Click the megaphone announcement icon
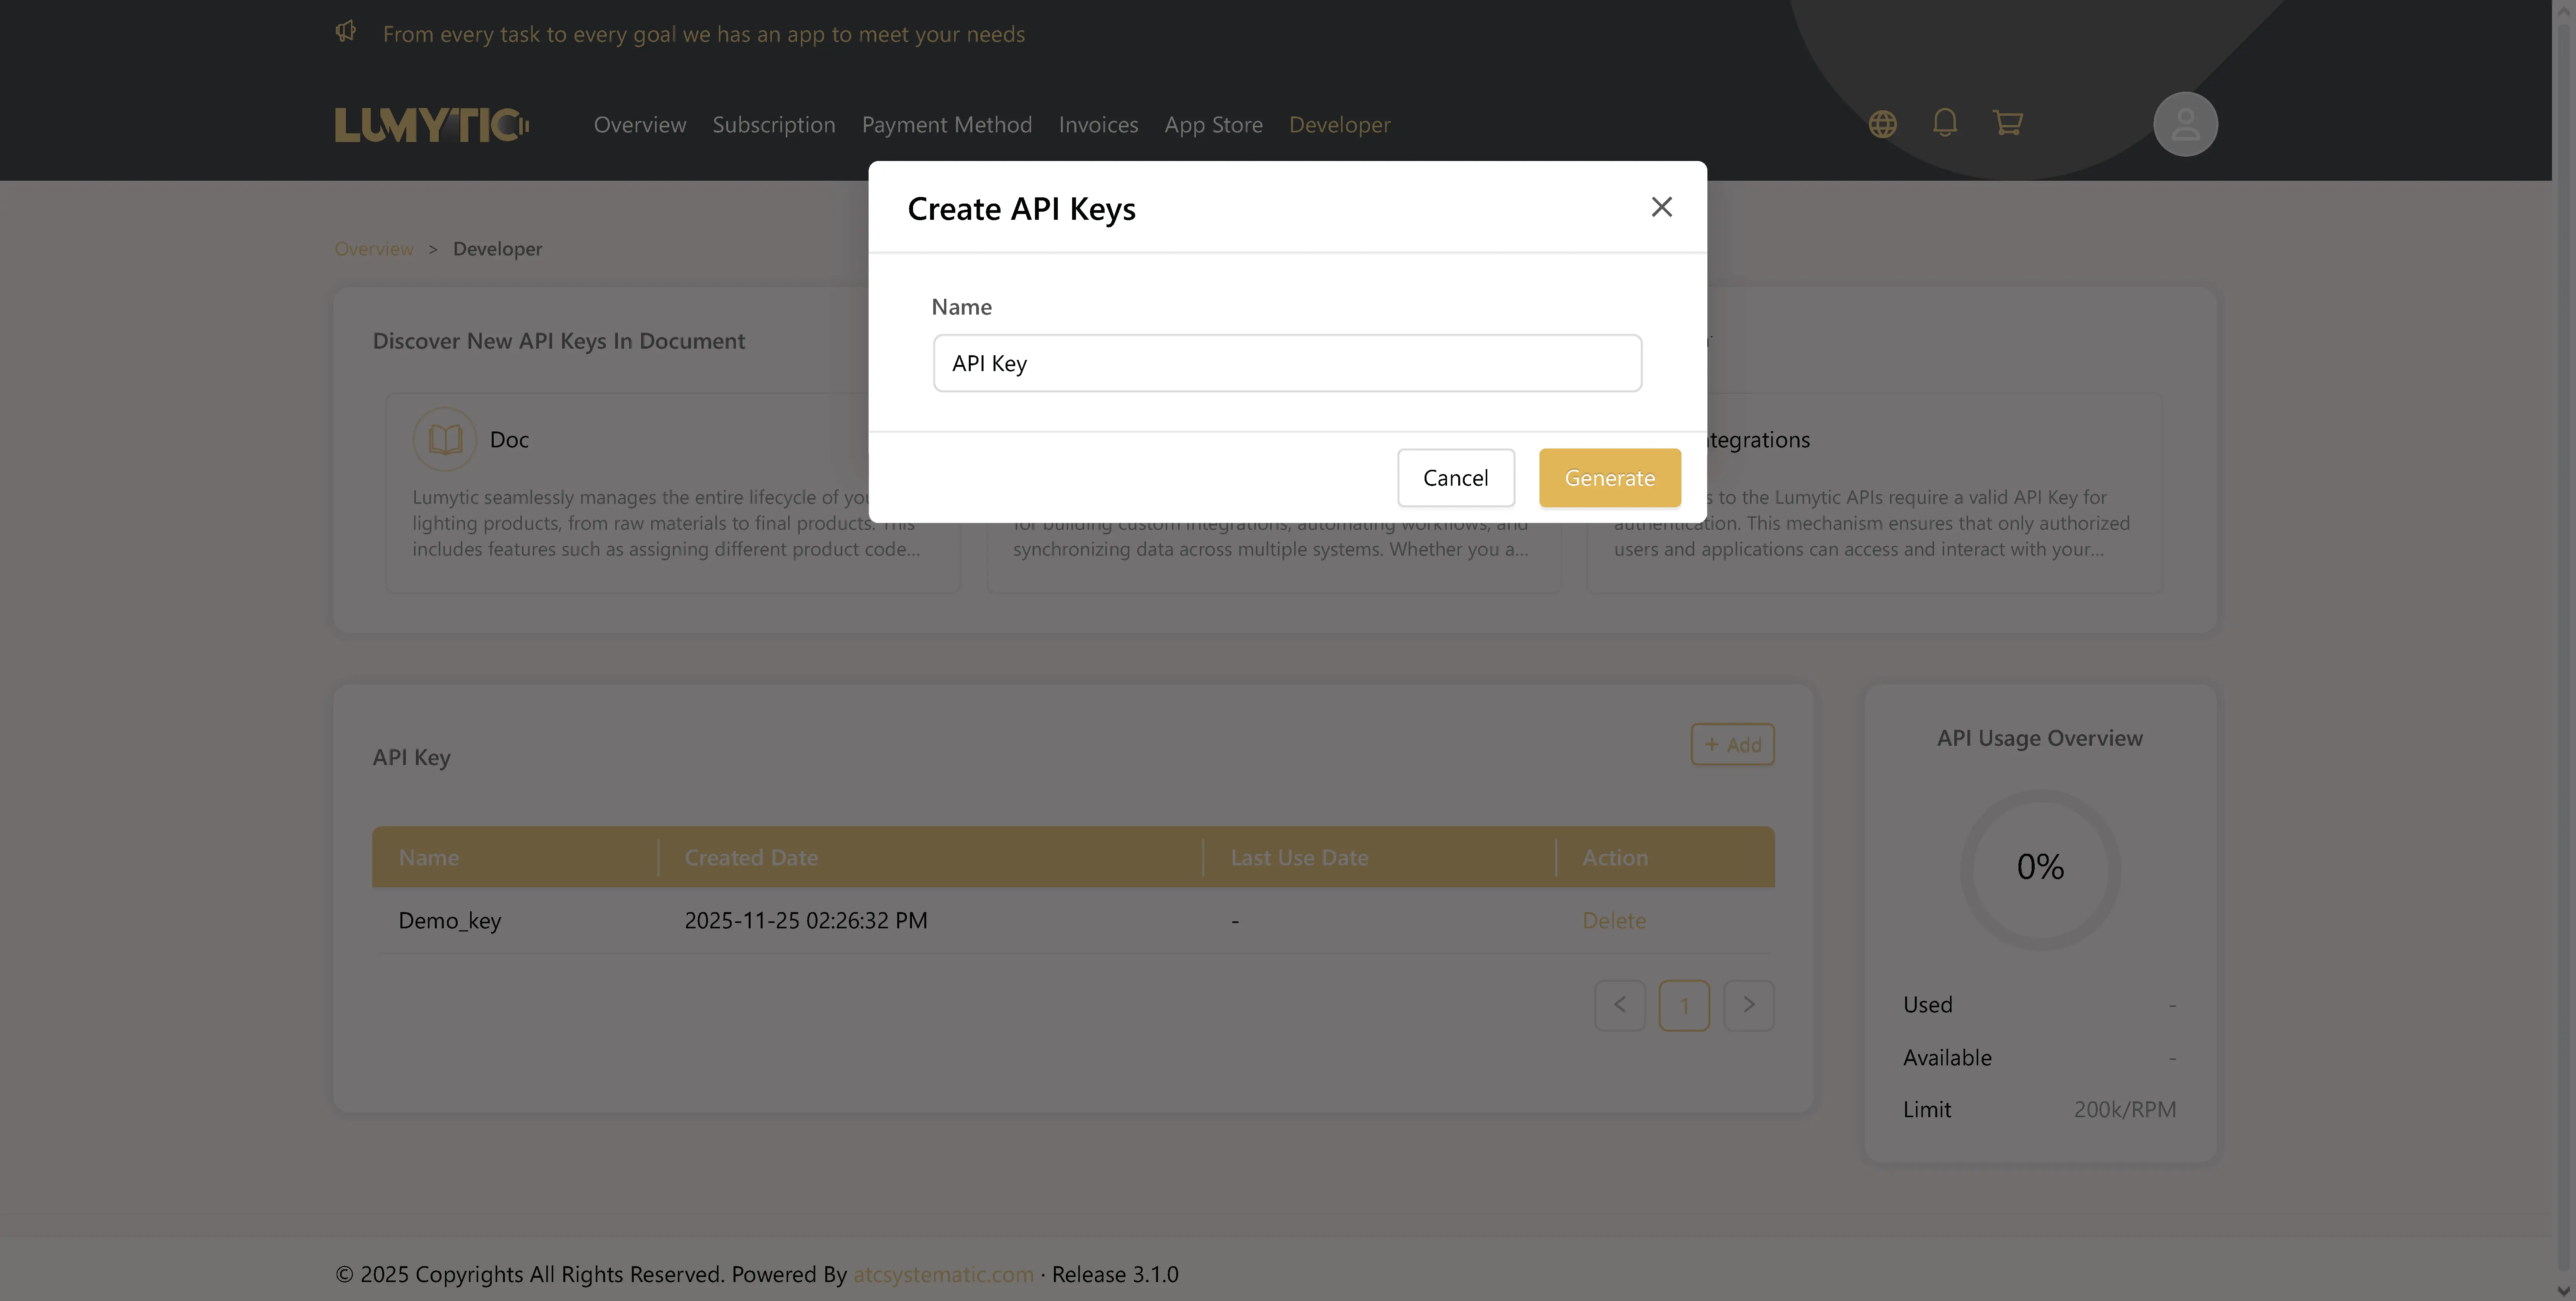The image size is (2576, 1301). click(x=346, y=32)
